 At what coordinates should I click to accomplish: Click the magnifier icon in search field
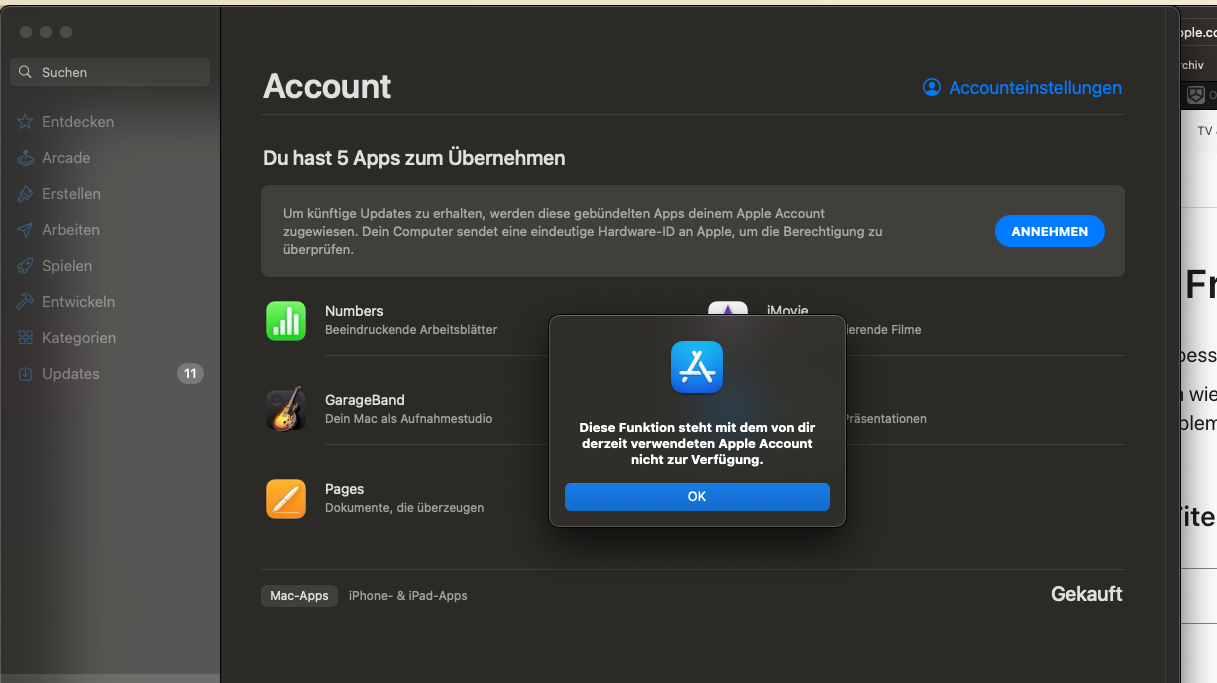click(26, 72)
